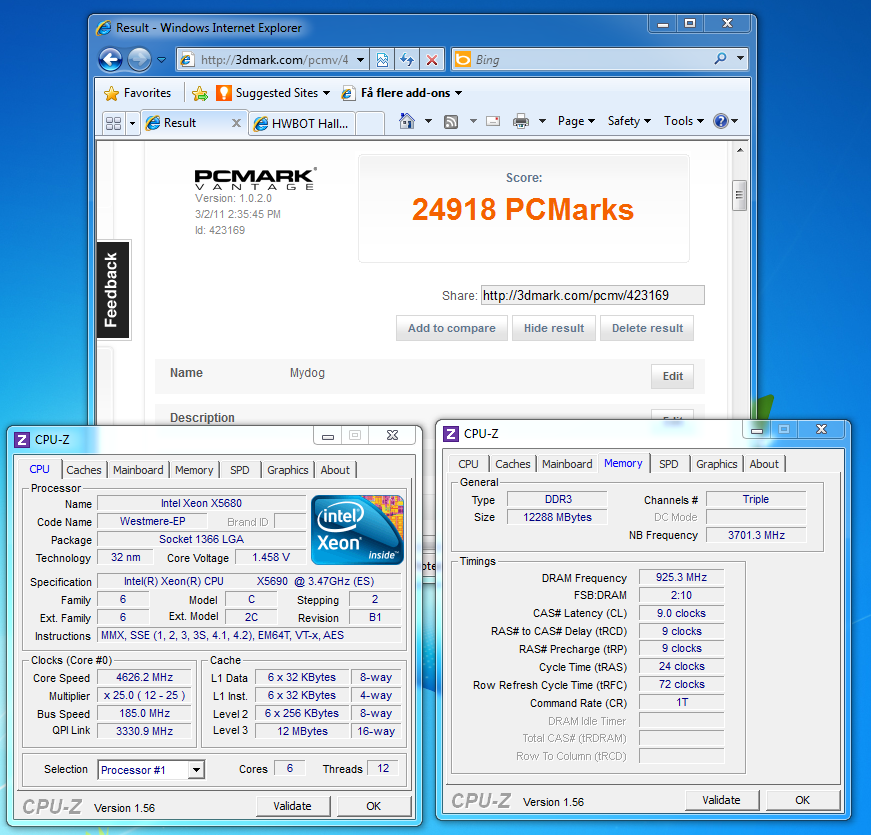Click Add to compare button
This screenshot has width=871, height=835.
452,328
